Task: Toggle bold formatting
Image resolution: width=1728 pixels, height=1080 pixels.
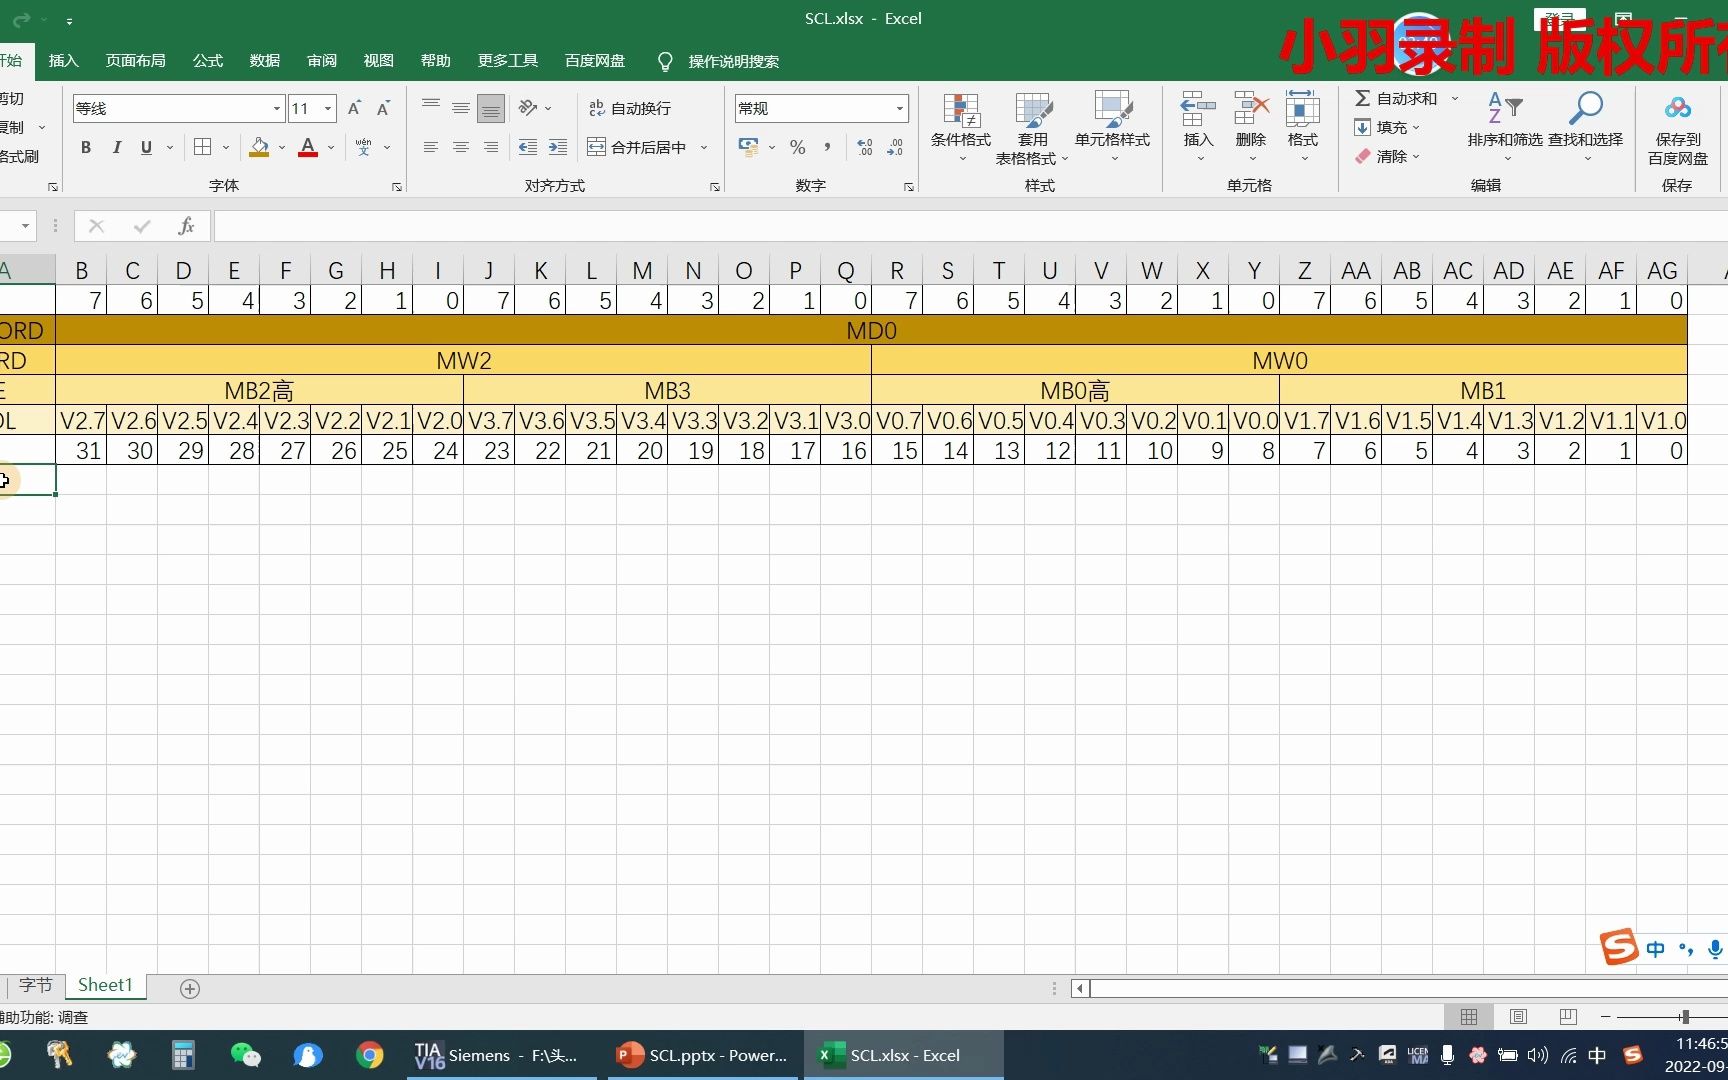Action: [86, 147]
